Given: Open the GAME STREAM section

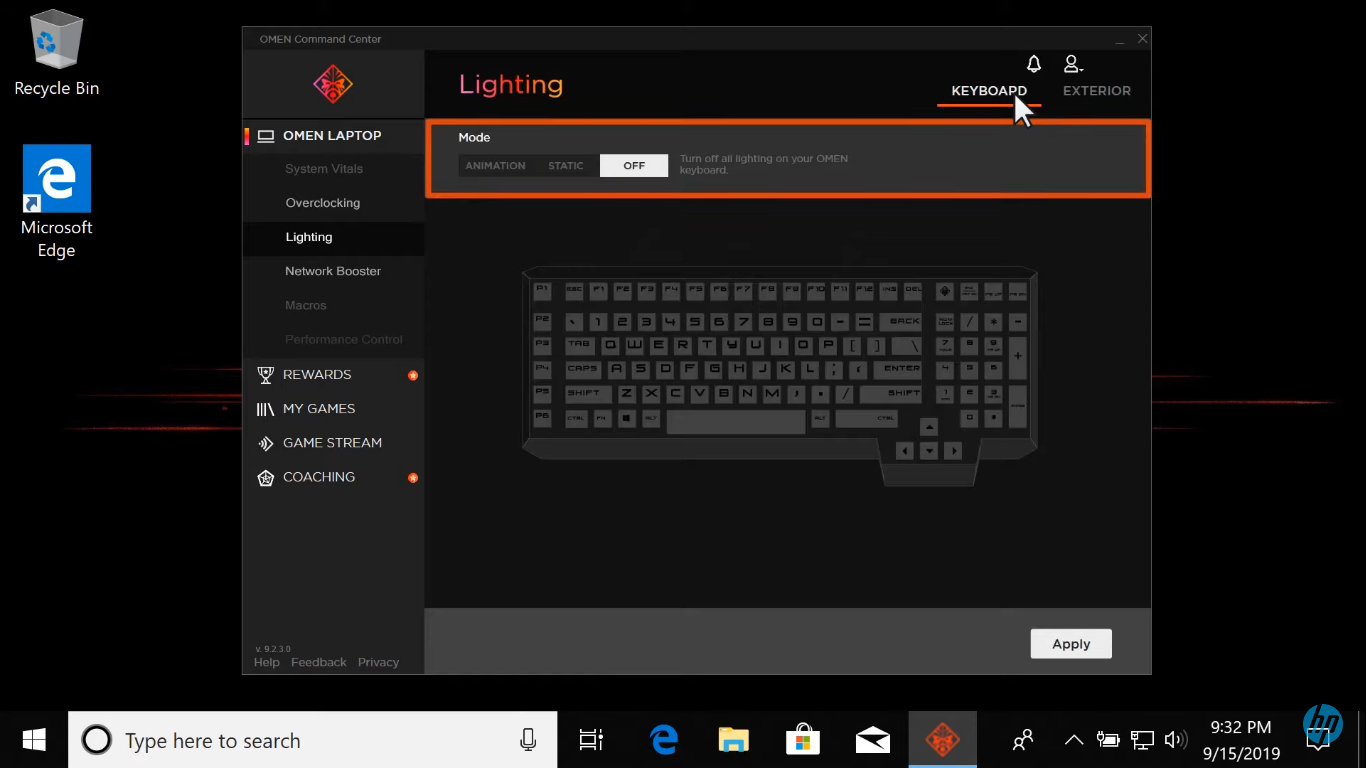Looking at the screenshot, I should point(334,443).
